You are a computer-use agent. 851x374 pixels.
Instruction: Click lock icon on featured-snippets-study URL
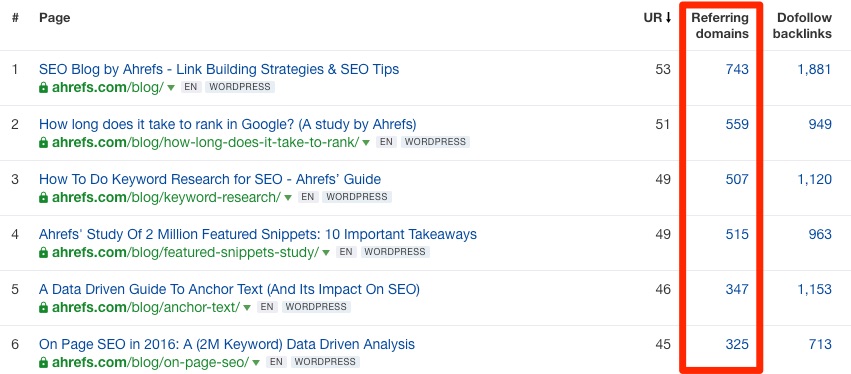coord(43,252)
